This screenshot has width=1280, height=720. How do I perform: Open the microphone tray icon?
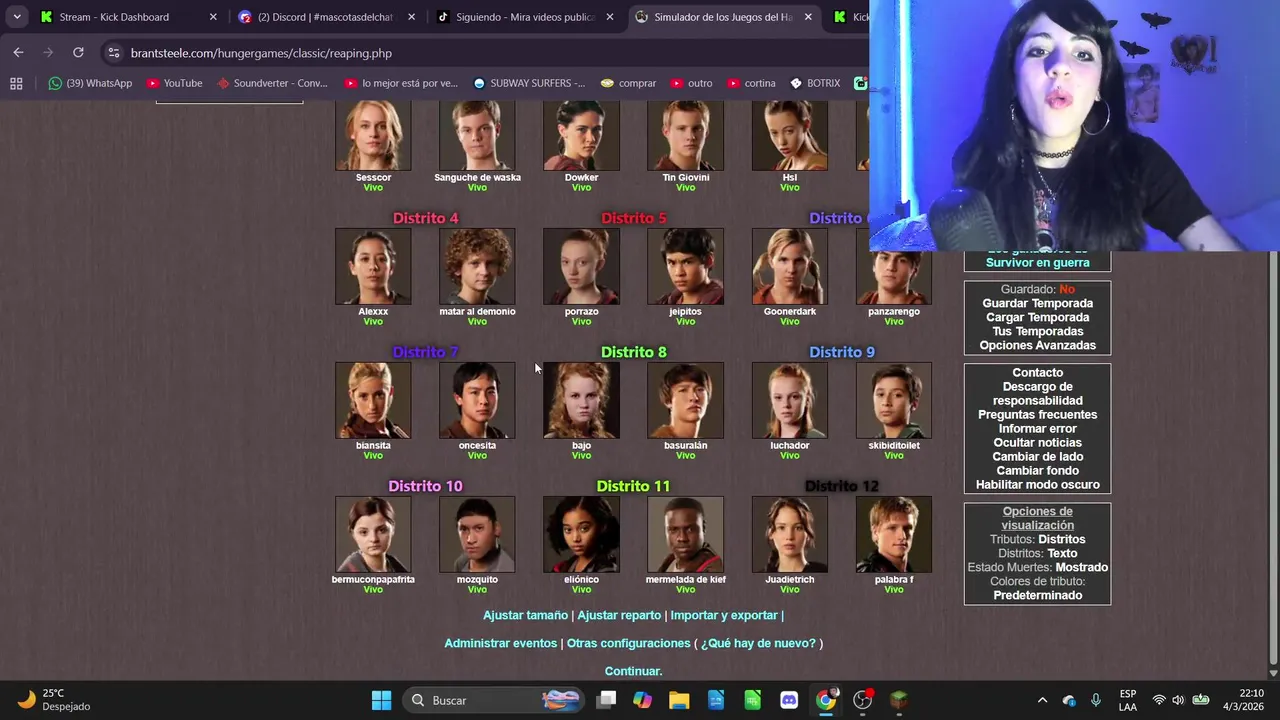click(1096, 700)
